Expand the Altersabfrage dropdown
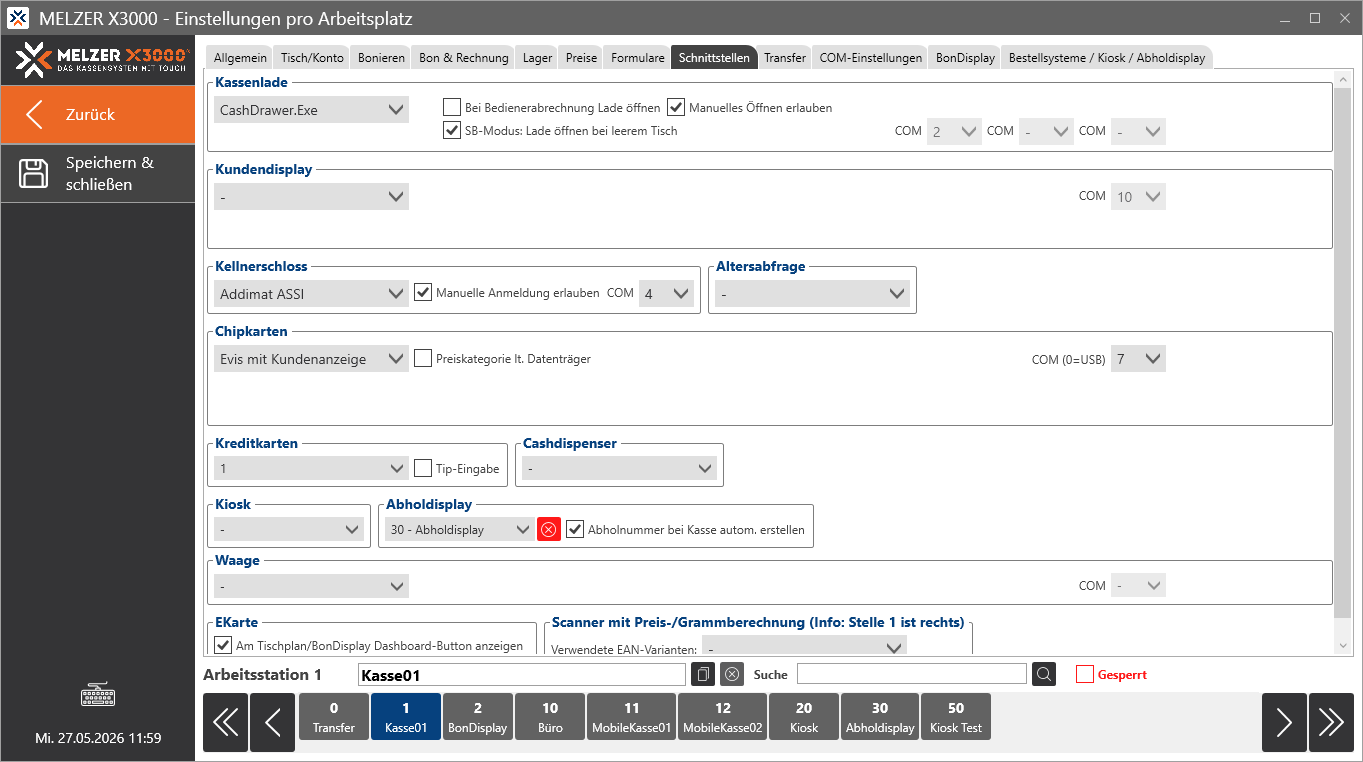 (812, 294)
